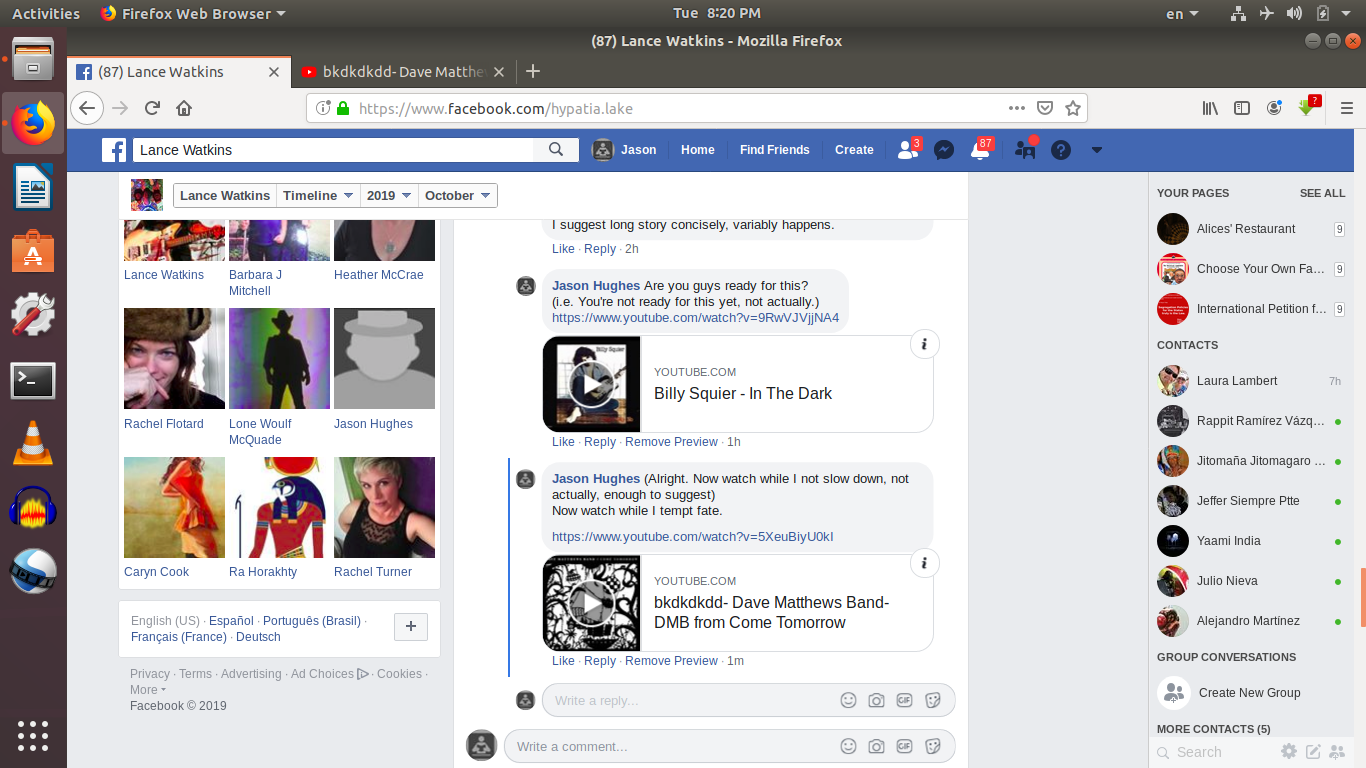Viewport: 1366px width, 768px height.
Task: Play the Billy Squier In The Dark video
Action: (592, 384)
